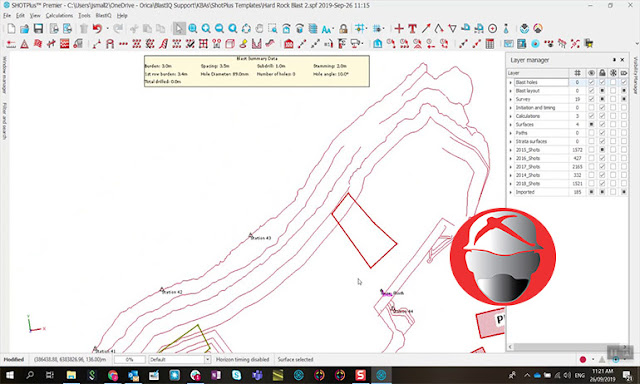Open the Window manager side tab
The height and width of the screenshot is (384, 640).
(x=4, y=75)
